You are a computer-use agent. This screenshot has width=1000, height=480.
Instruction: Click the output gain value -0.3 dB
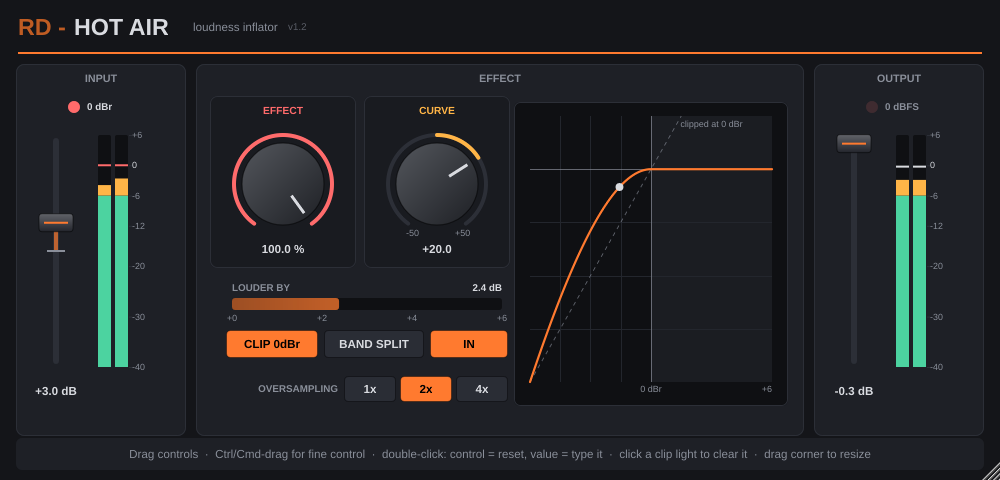click(x=854, y=391)
